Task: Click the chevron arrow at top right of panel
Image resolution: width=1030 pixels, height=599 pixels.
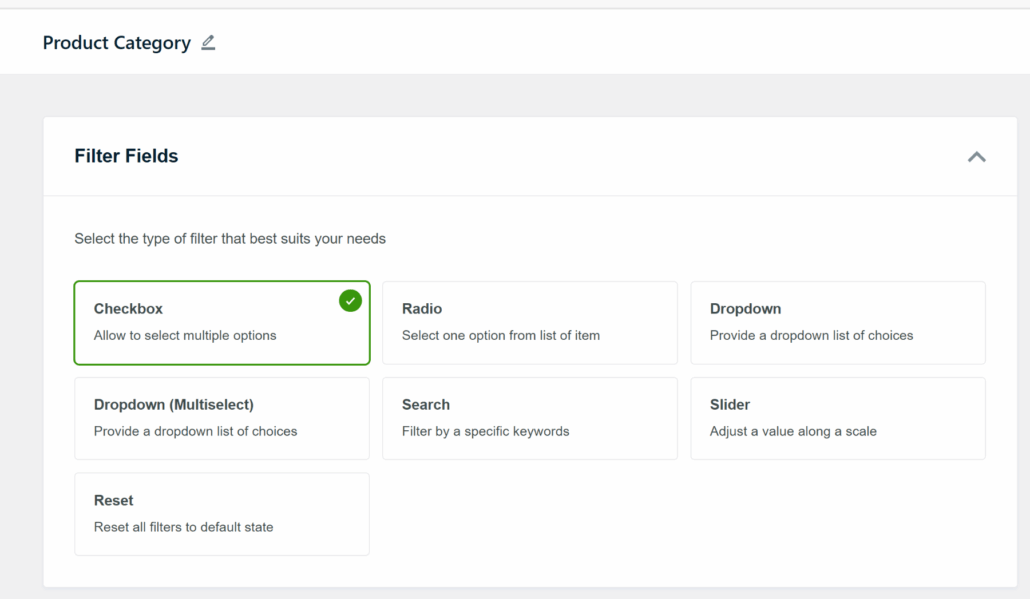Action: (x=977, y=157)
